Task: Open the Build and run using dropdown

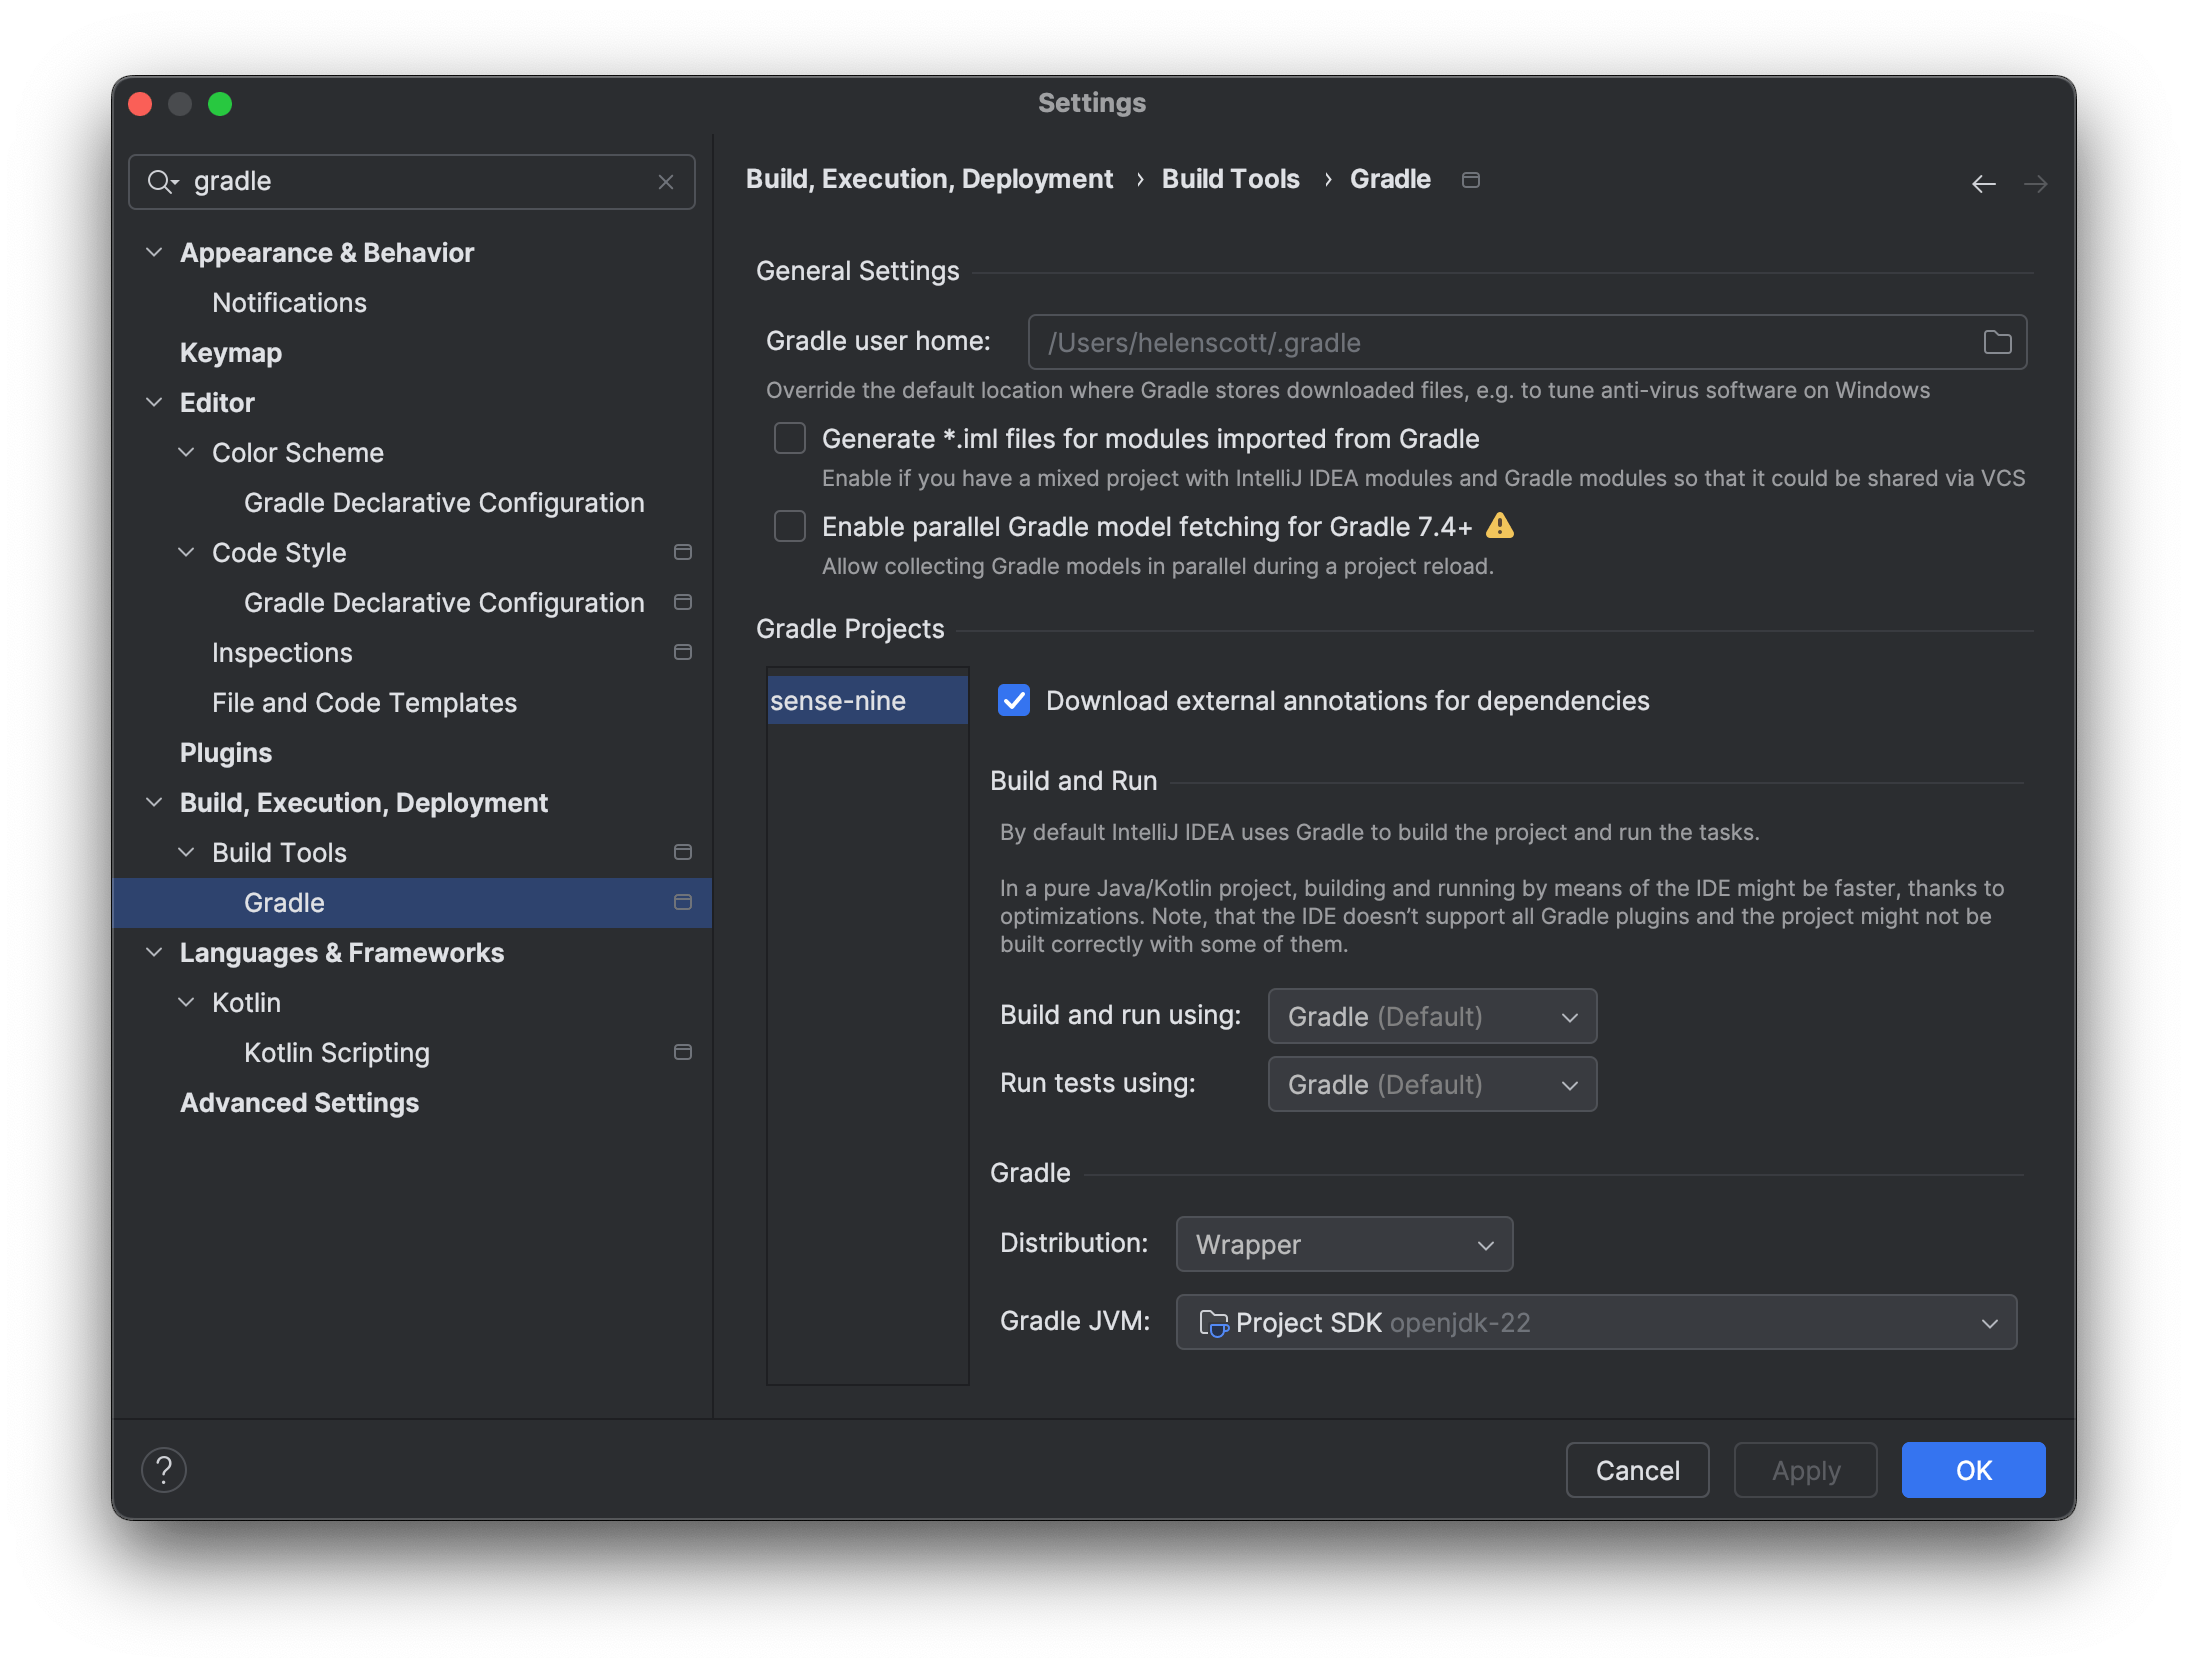Action: pos(1432,1017)
